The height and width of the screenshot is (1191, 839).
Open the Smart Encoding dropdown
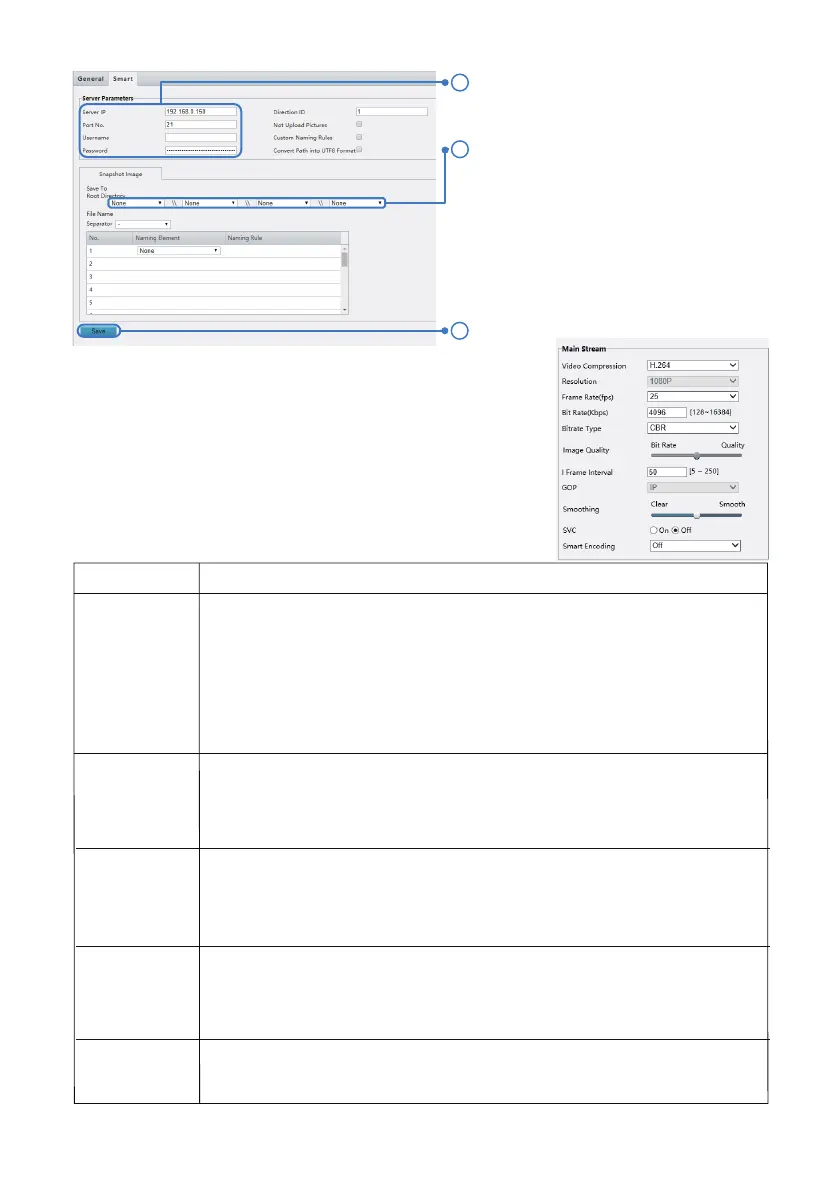pyautogui.click(x=695, y=545)
